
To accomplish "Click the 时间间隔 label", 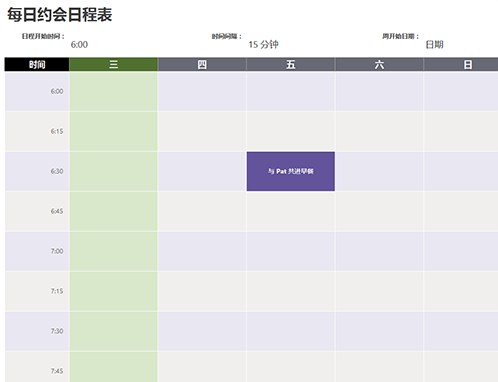I will coord(227,36).
